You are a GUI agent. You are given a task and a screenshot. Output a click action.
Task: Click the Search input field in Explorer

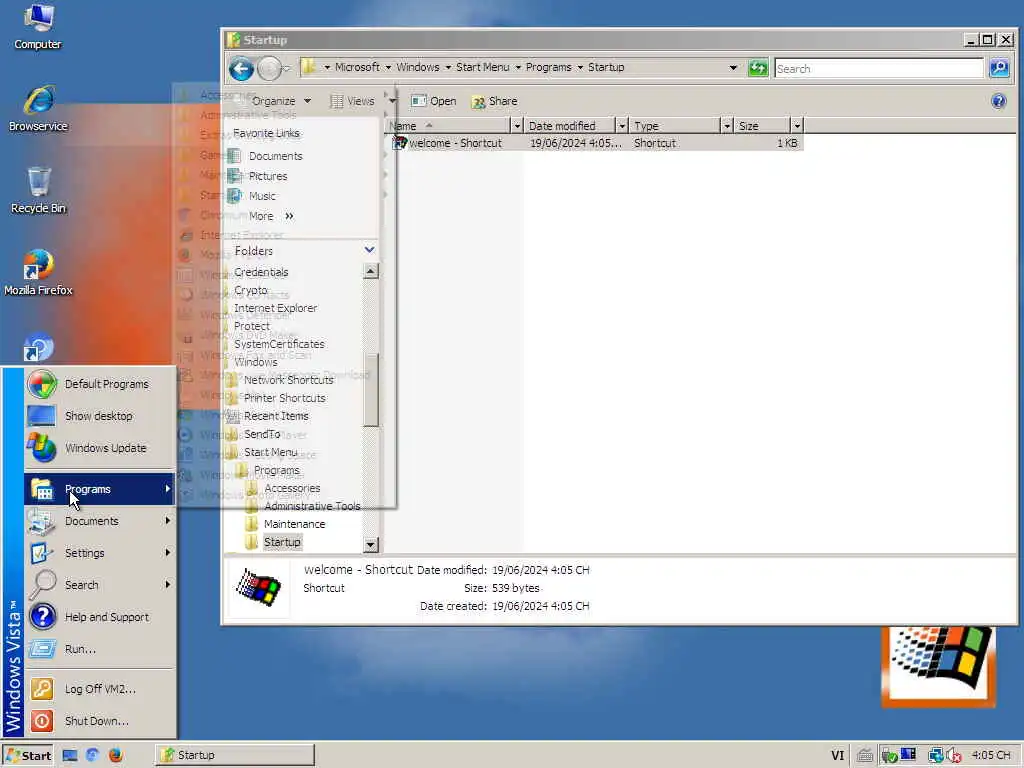click(879, 68)
